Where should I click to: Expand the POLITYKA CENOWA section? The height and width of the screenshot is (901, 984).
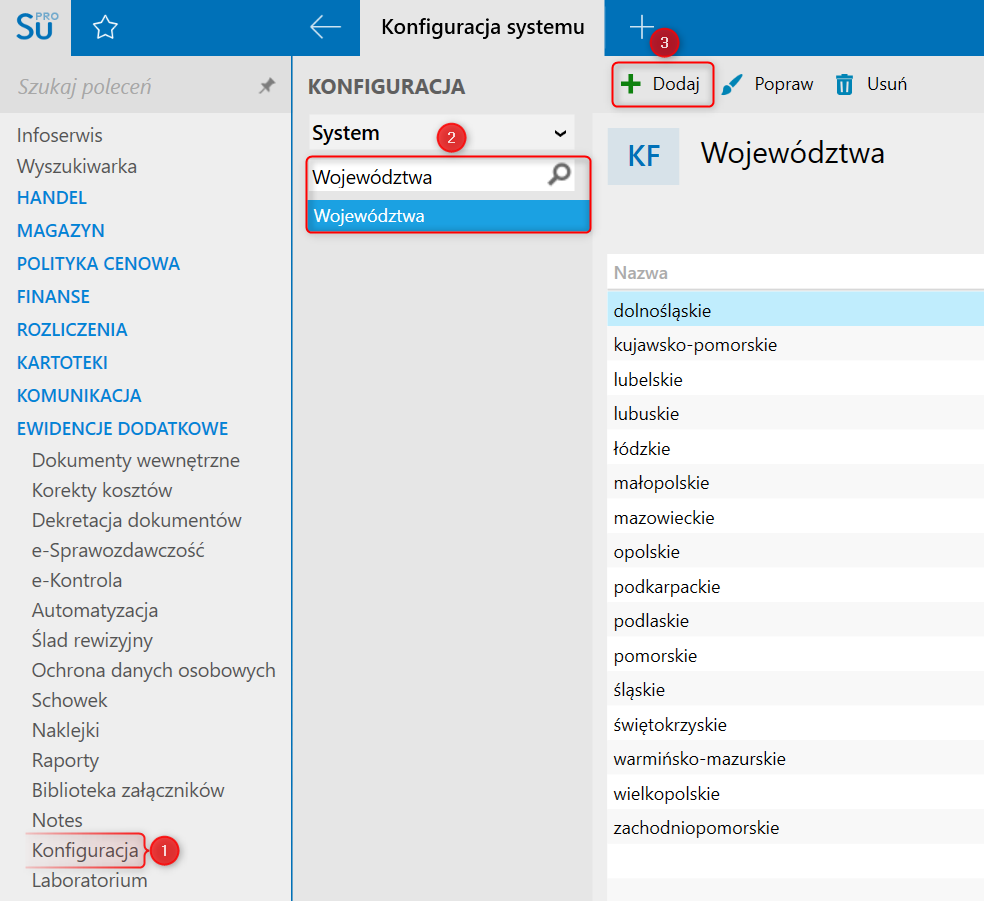pyautogui.click(x=98, y=264)
